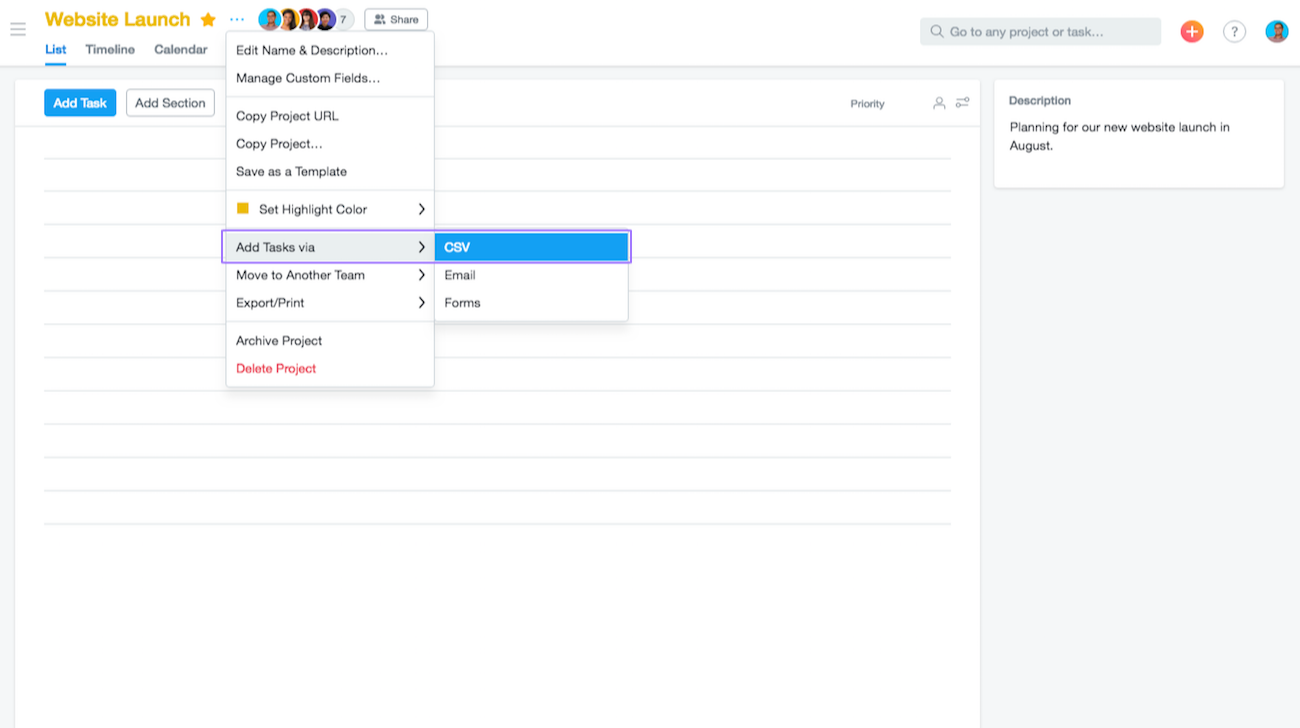
Task: Open the help question mark icon
Action: click(x=1234, y=32)
